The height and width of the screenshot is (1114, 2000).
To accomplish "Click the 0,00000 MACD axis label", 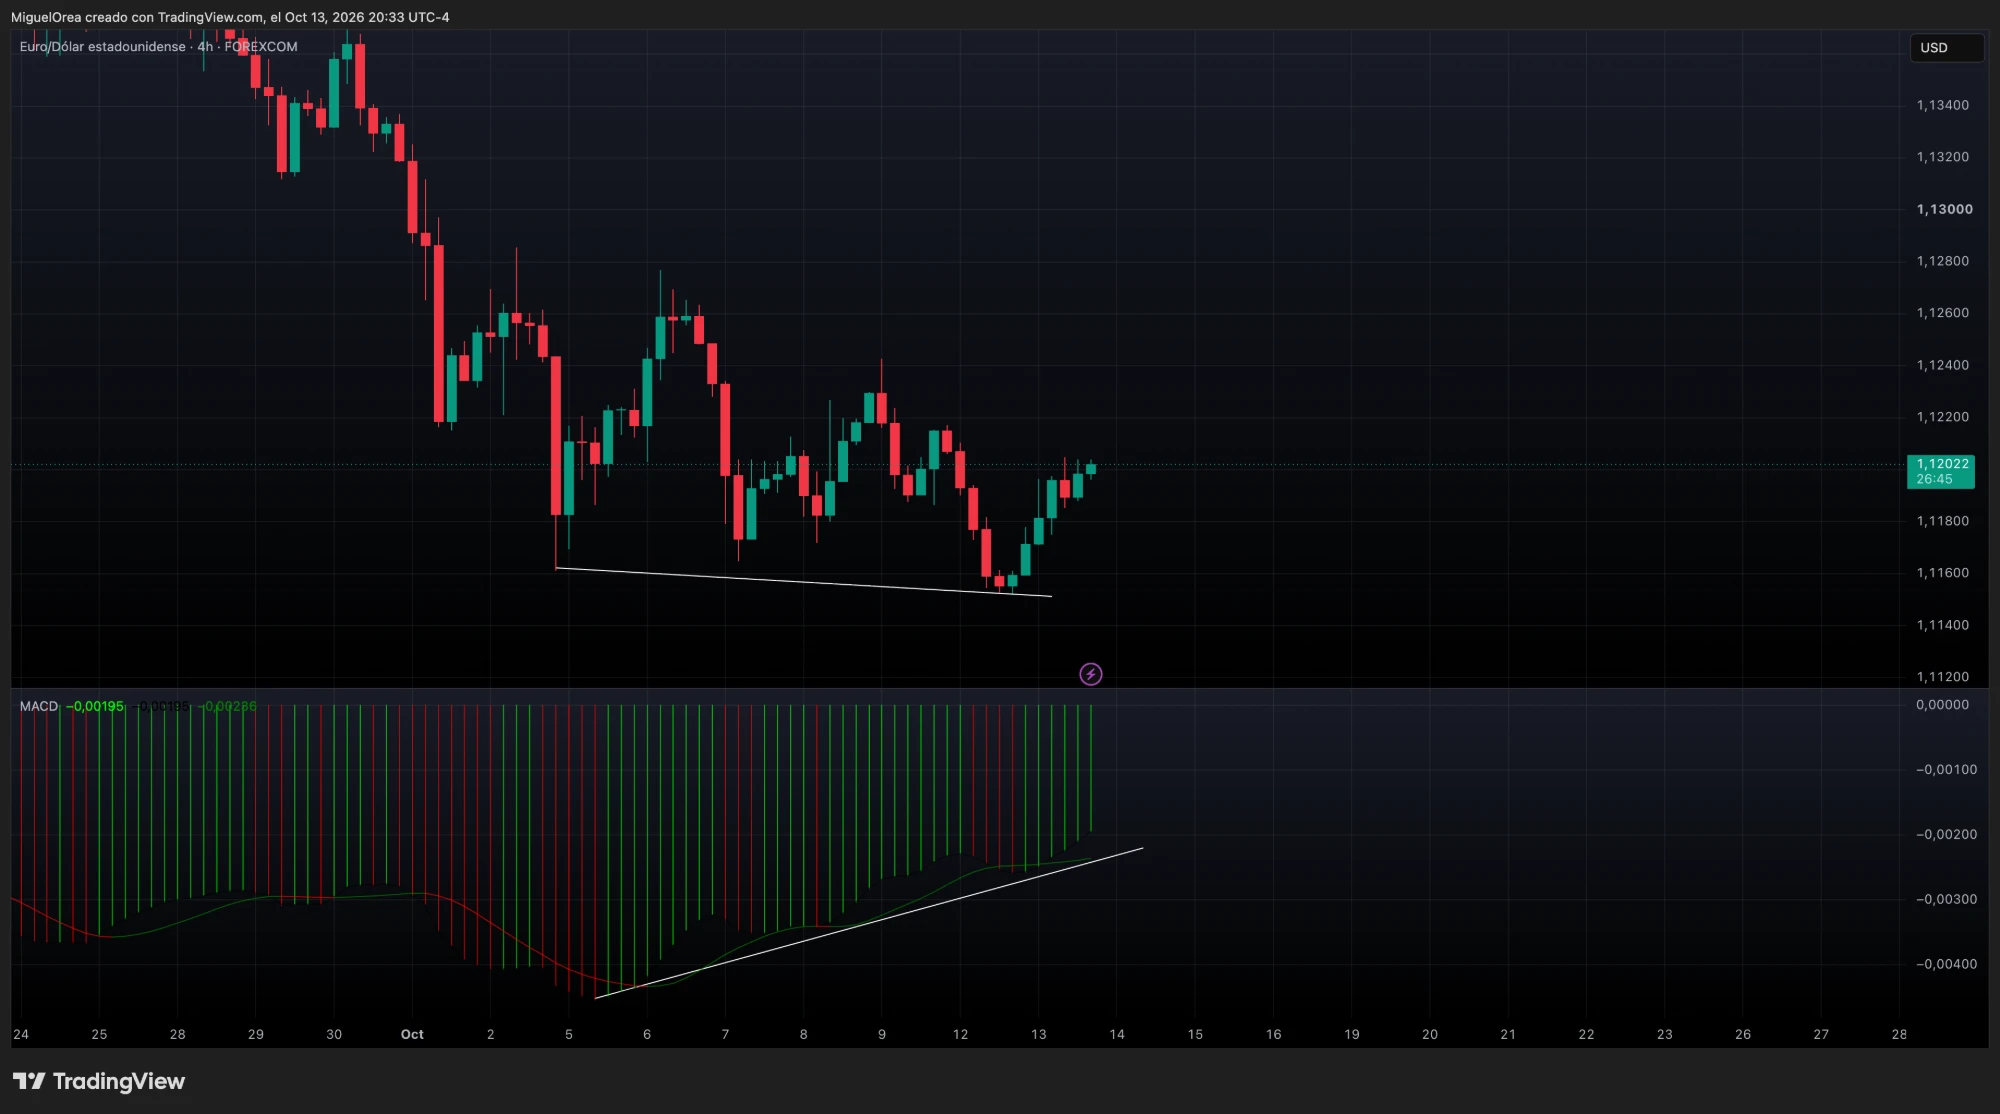I will point(1942,705).
